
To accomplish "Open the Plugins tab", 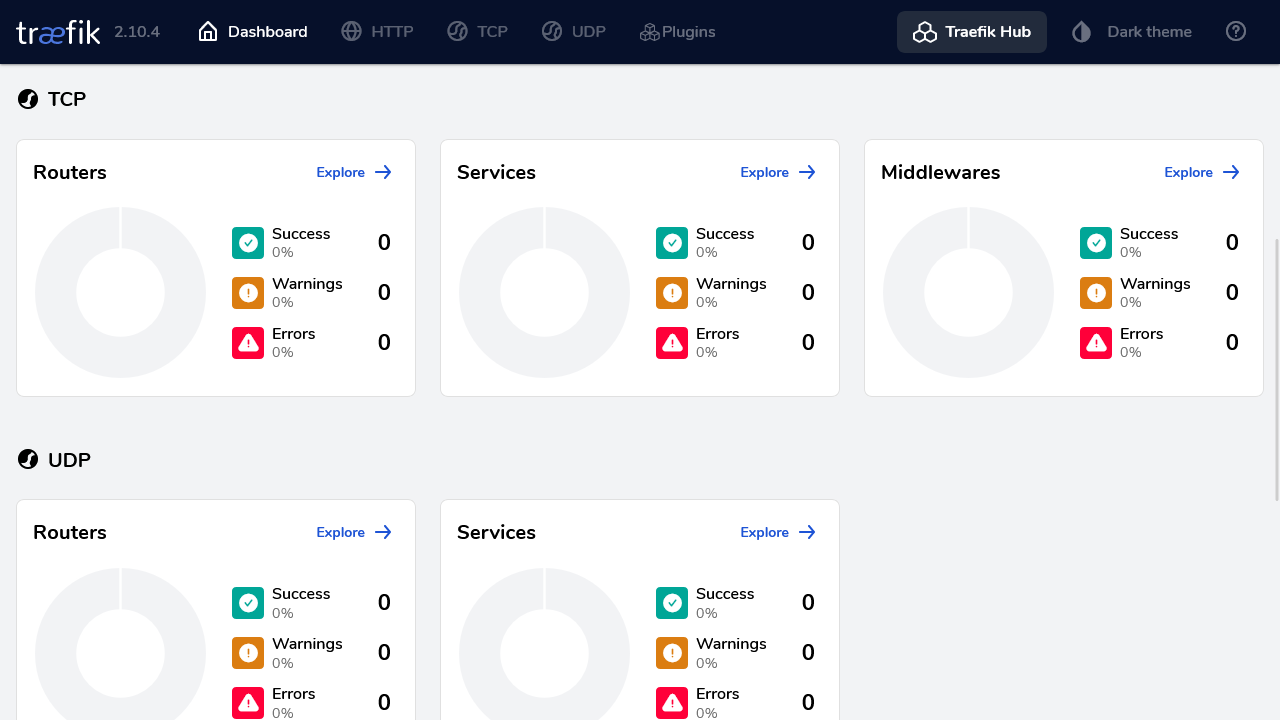I will [x=677, y=32].
